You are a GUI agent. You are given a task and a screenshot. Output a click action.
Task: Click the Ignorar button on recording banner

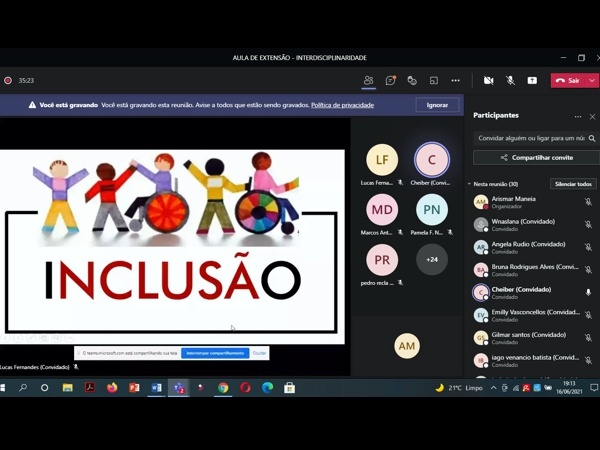tap(437, 105)
